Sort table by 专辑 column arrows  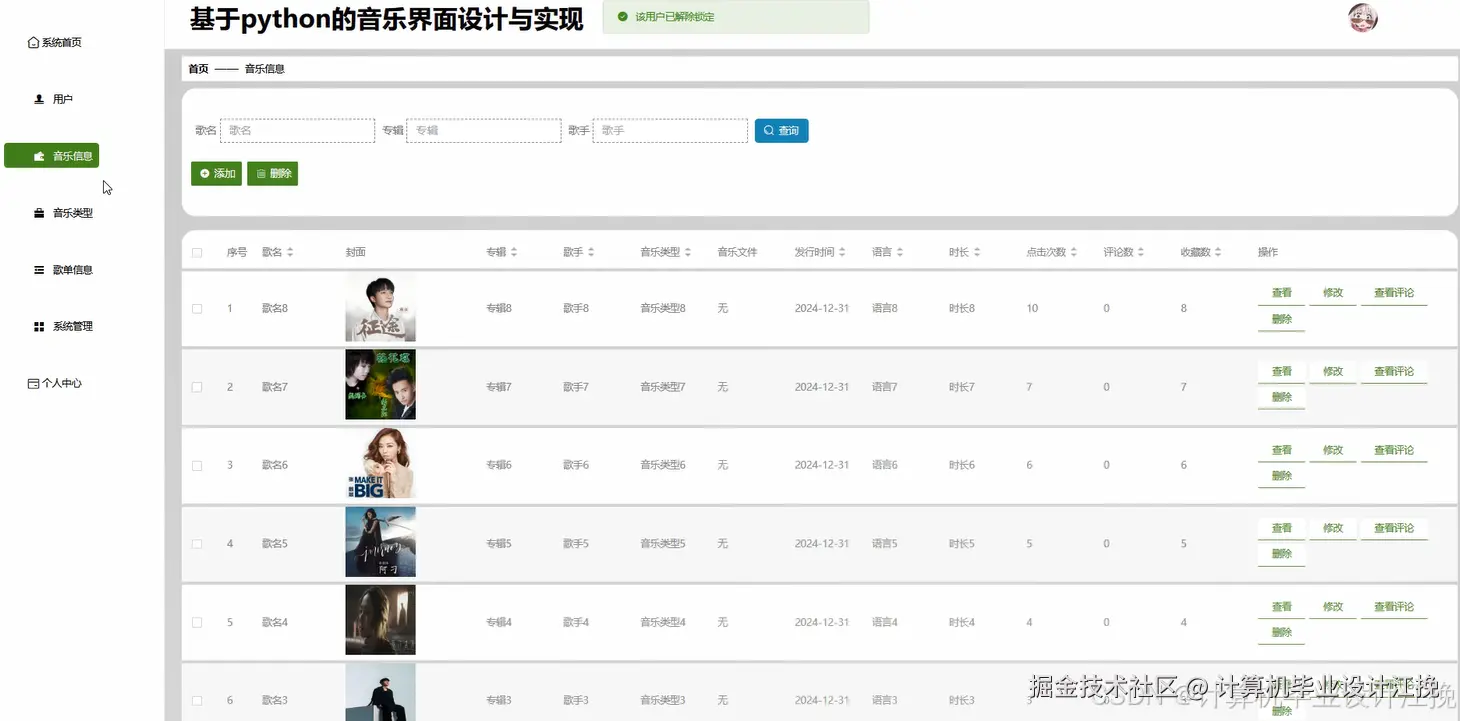coord(514,253)
